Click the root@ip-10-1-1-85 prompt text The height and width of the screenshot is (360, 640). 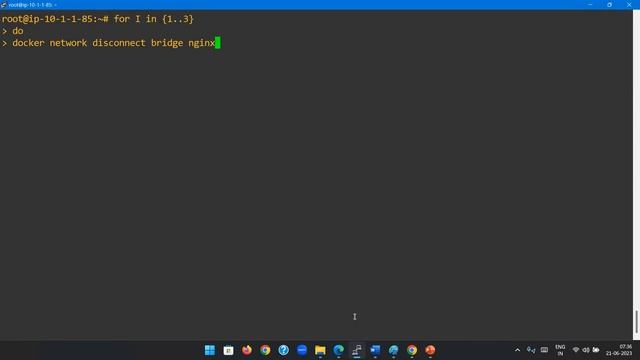point(55,19)
